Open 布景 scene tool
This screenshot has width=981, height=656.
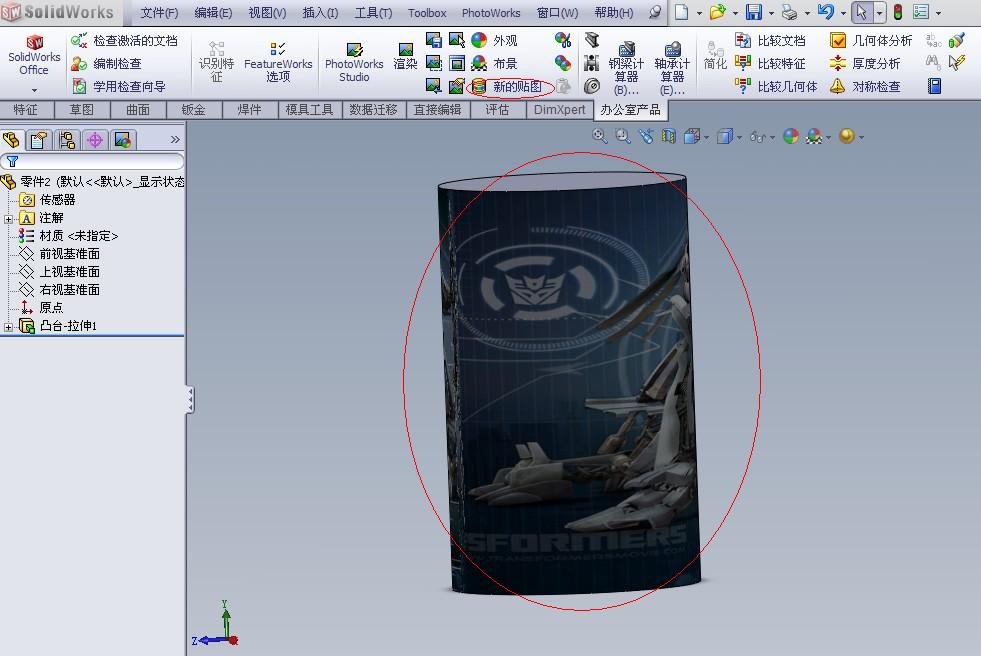coord(495,63)
